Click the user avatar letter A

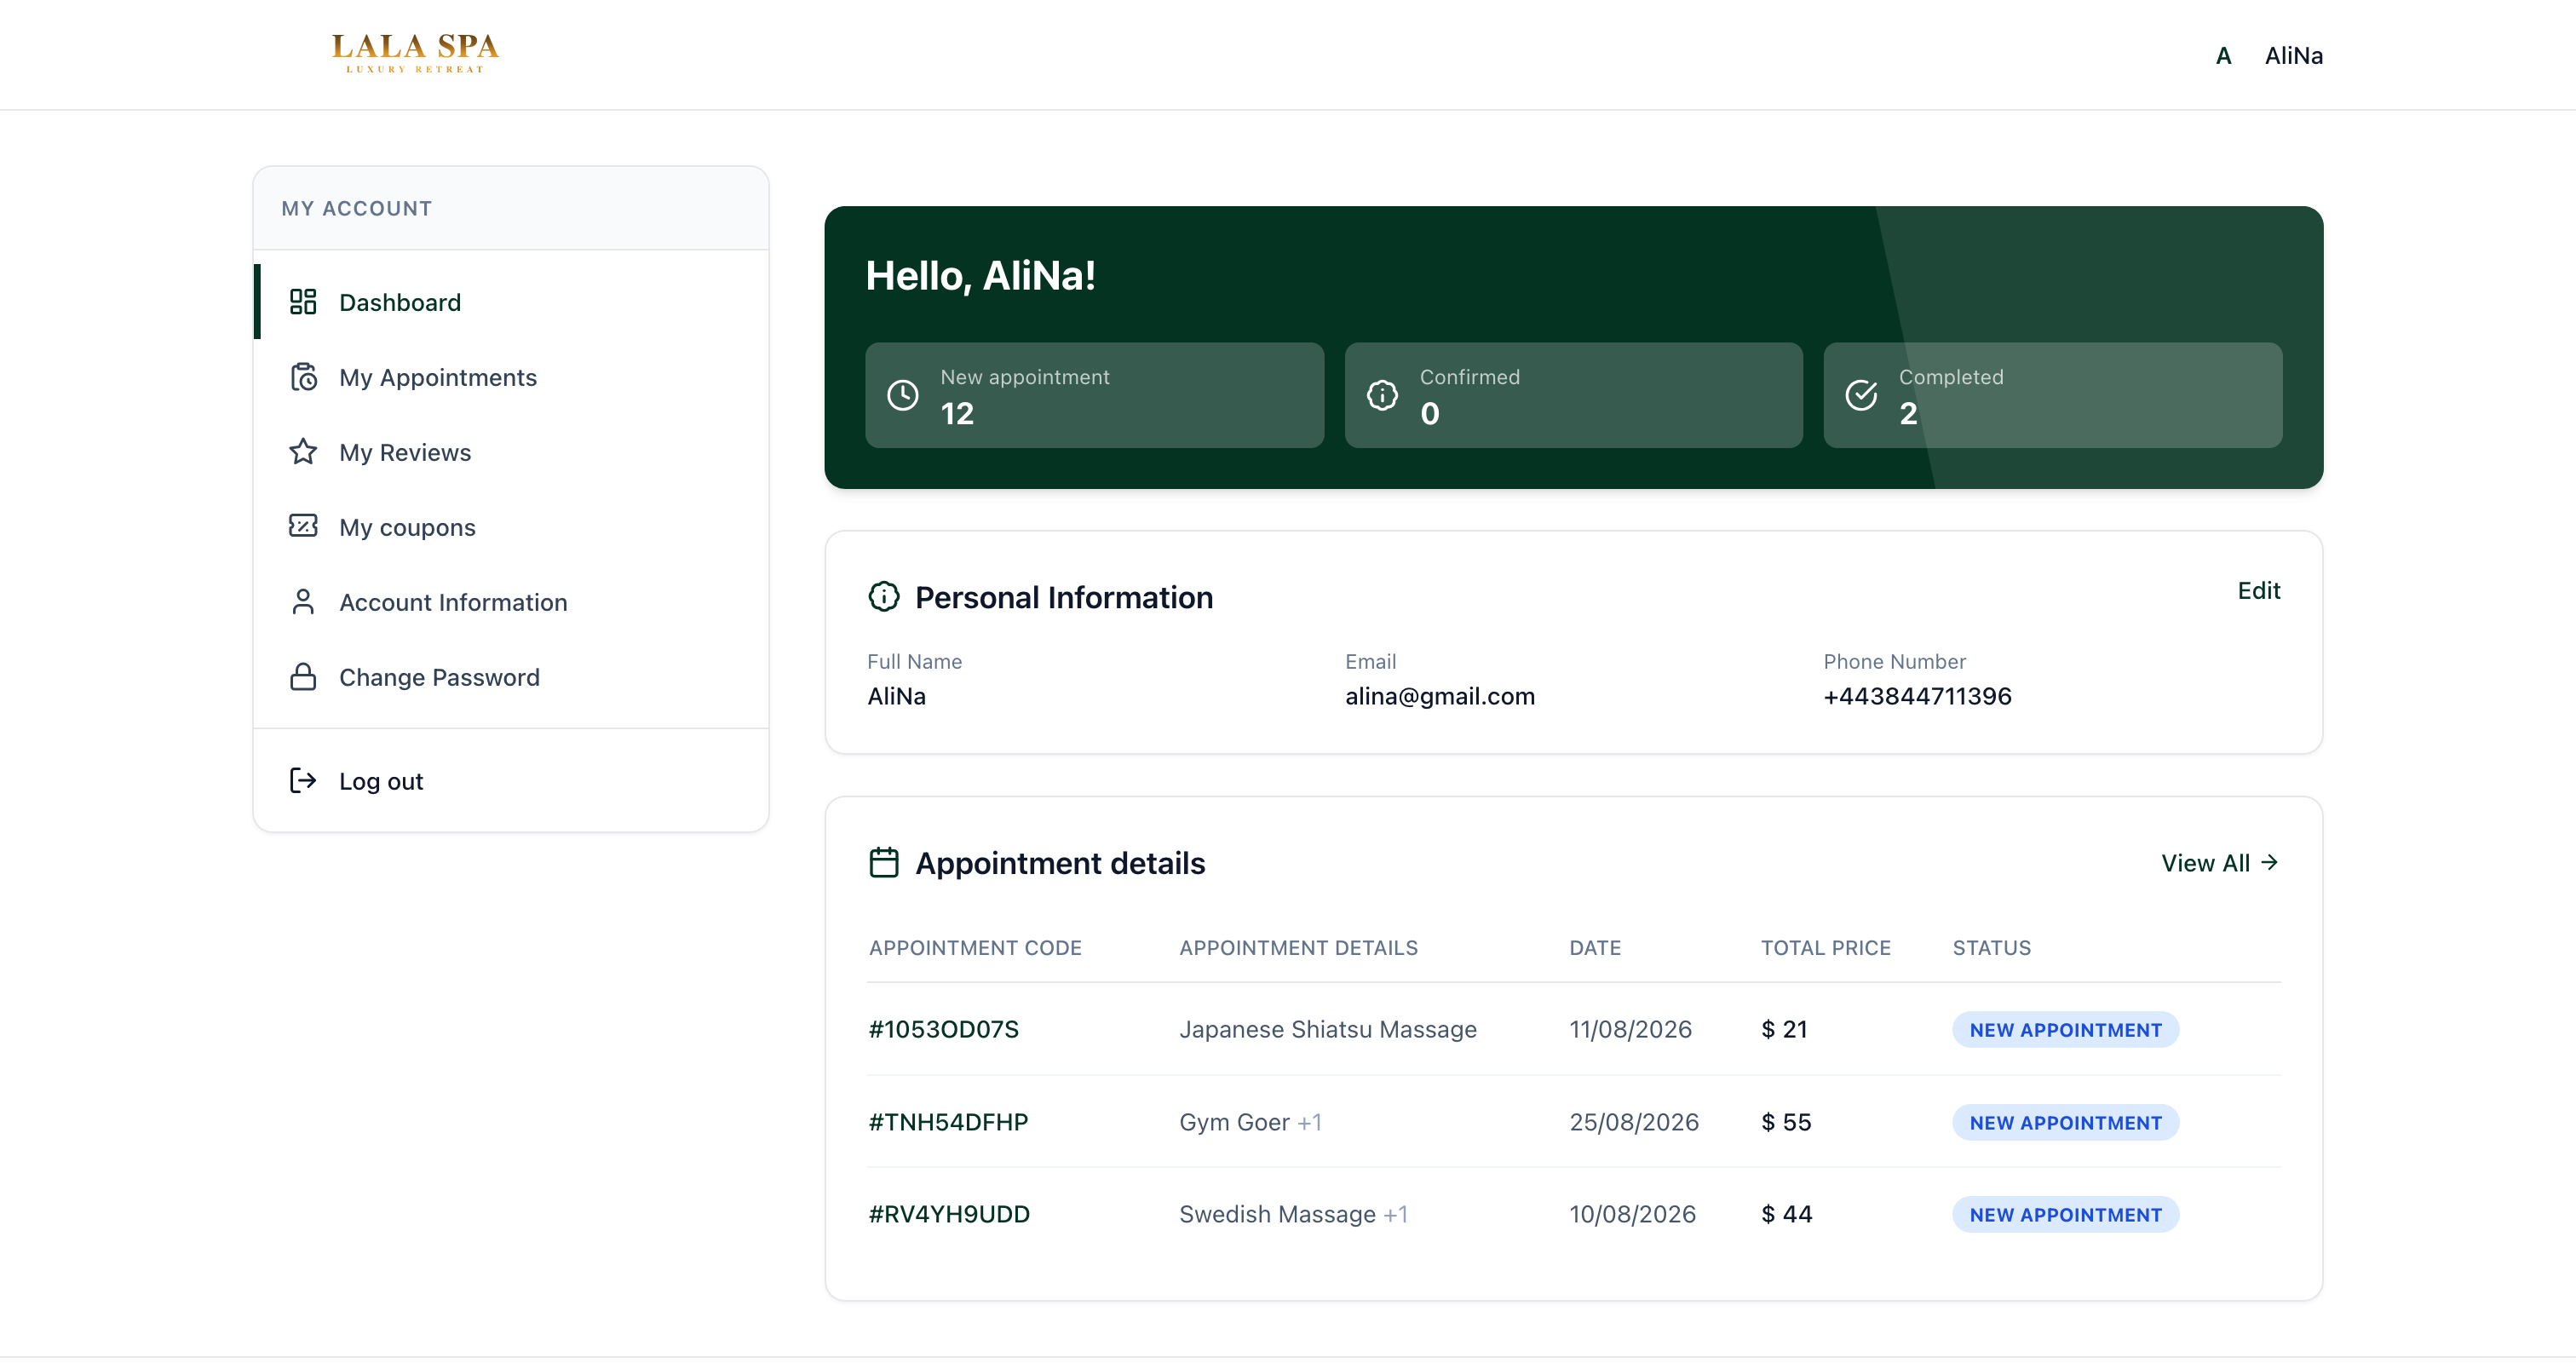2223,56
